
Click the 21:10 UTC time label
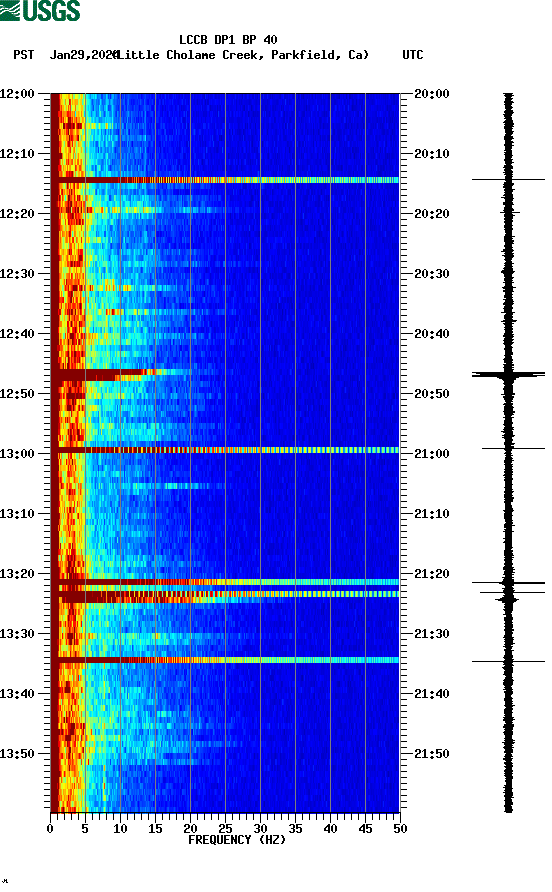pyautogui.click(x=432, y=514)
